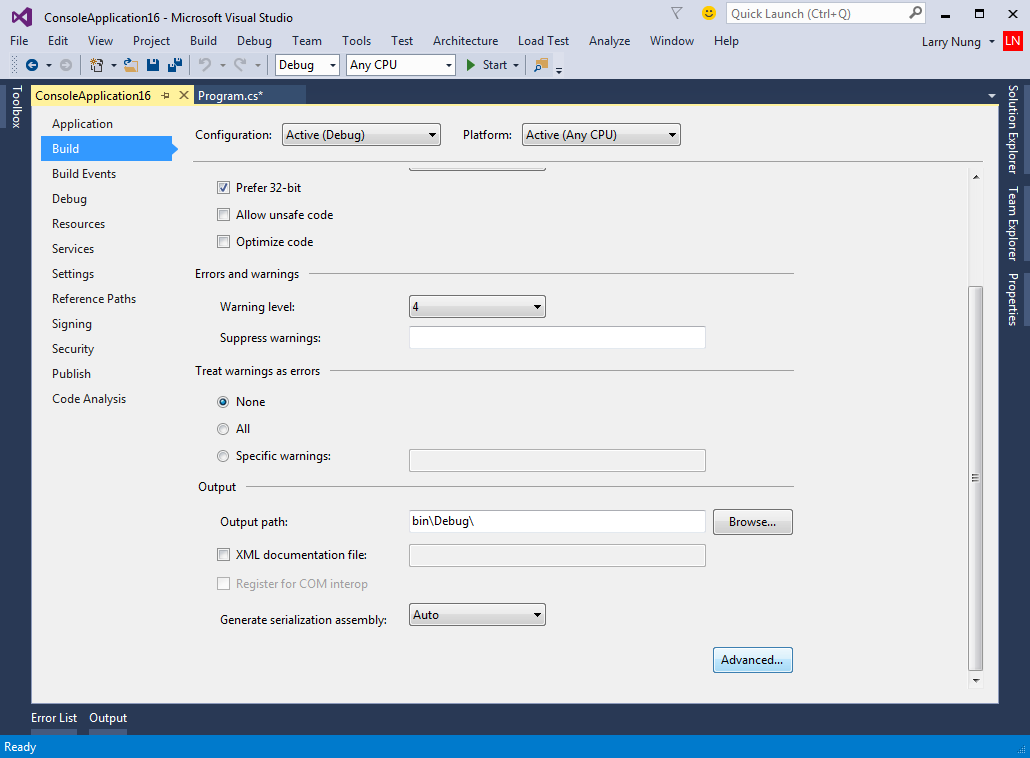Image resolution: width=1030 pixels, height=758 pixels.
Task: Click the Navigate Forward arrow icon
Action: 66,65
